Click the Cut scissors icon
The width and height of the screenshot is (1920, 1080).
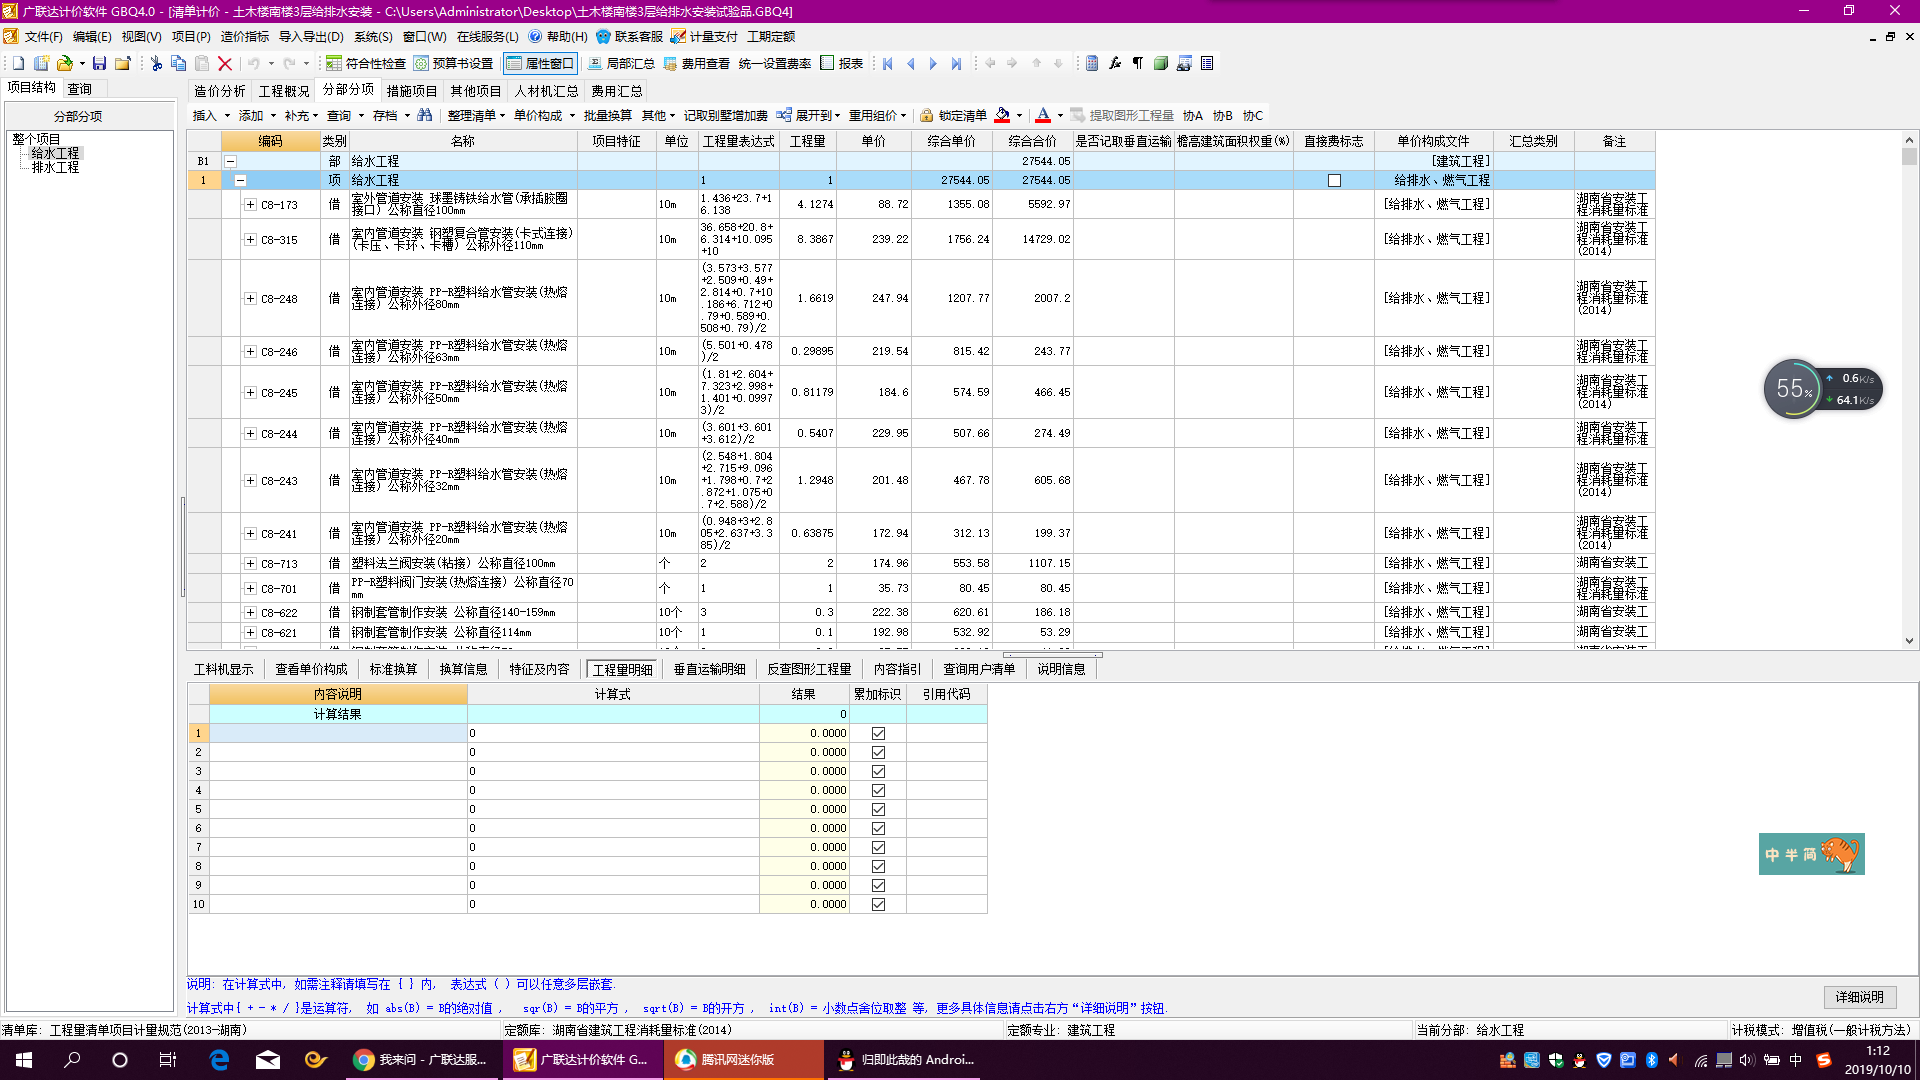pyautogui.click(x=156, y=63)
